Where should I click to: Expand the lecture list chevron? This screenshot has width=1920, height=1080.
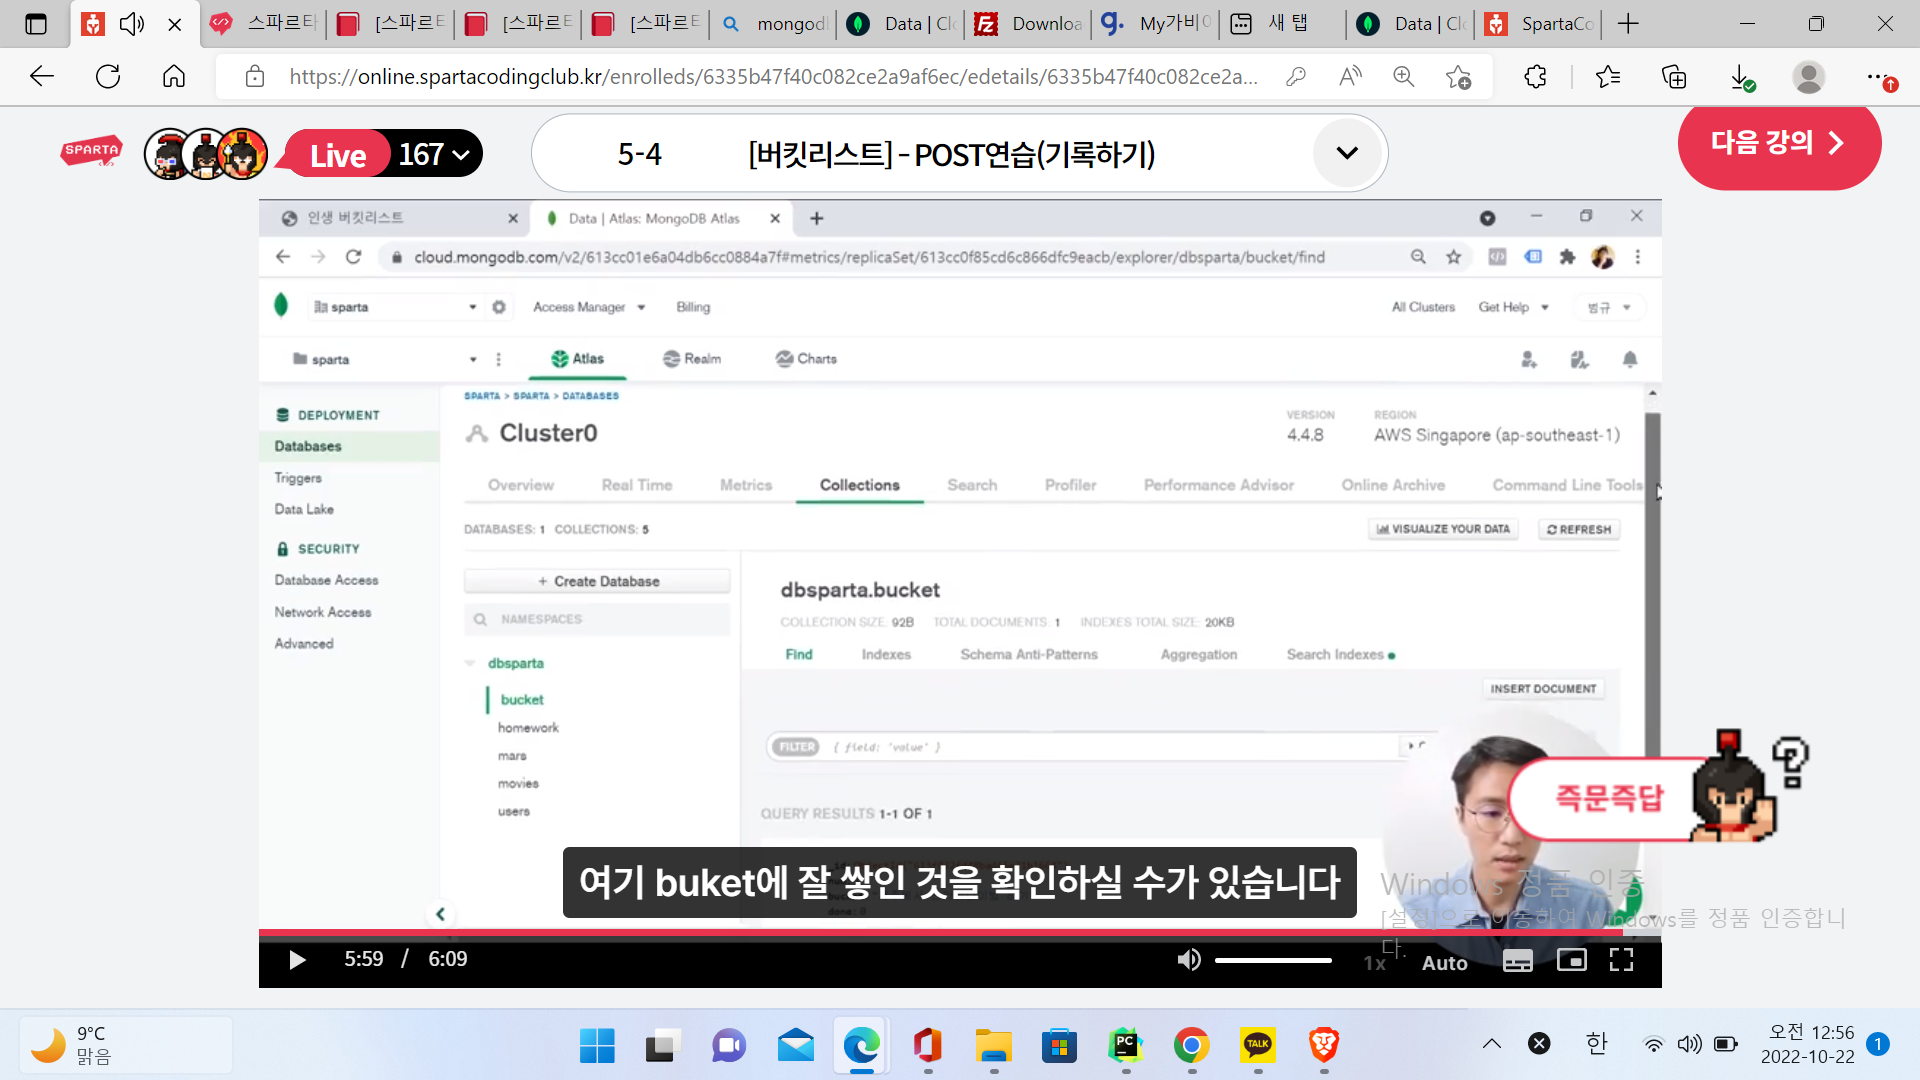pos(1347,153)
